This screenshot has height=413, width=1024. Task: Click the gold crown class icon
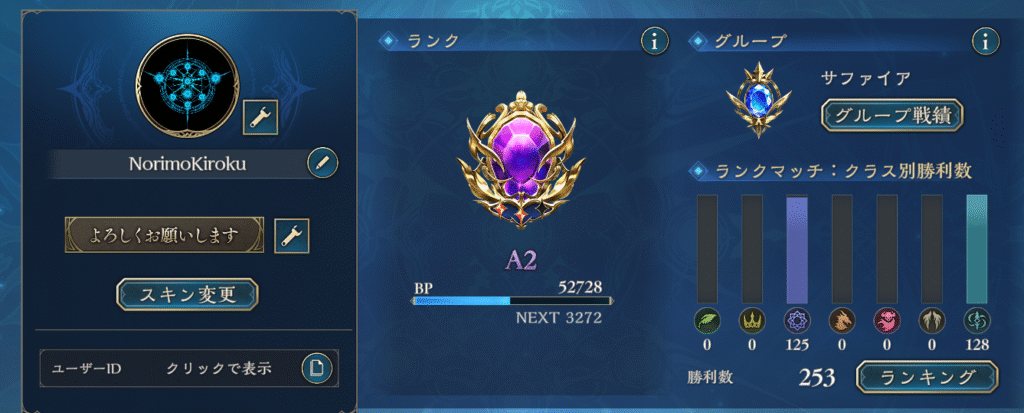(752, 322)
